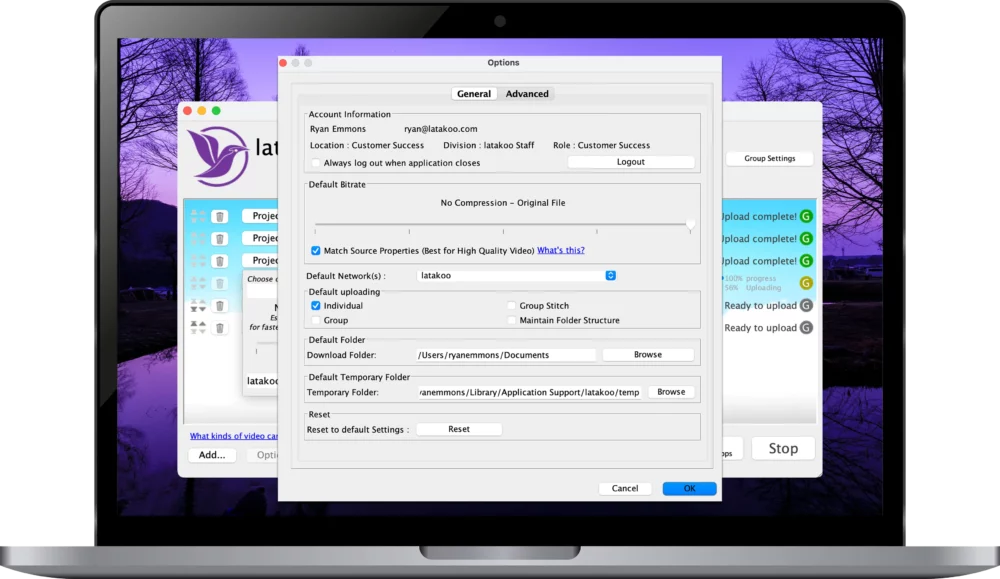Turn on Maintain Folder Structure

[x=511, y=320]
